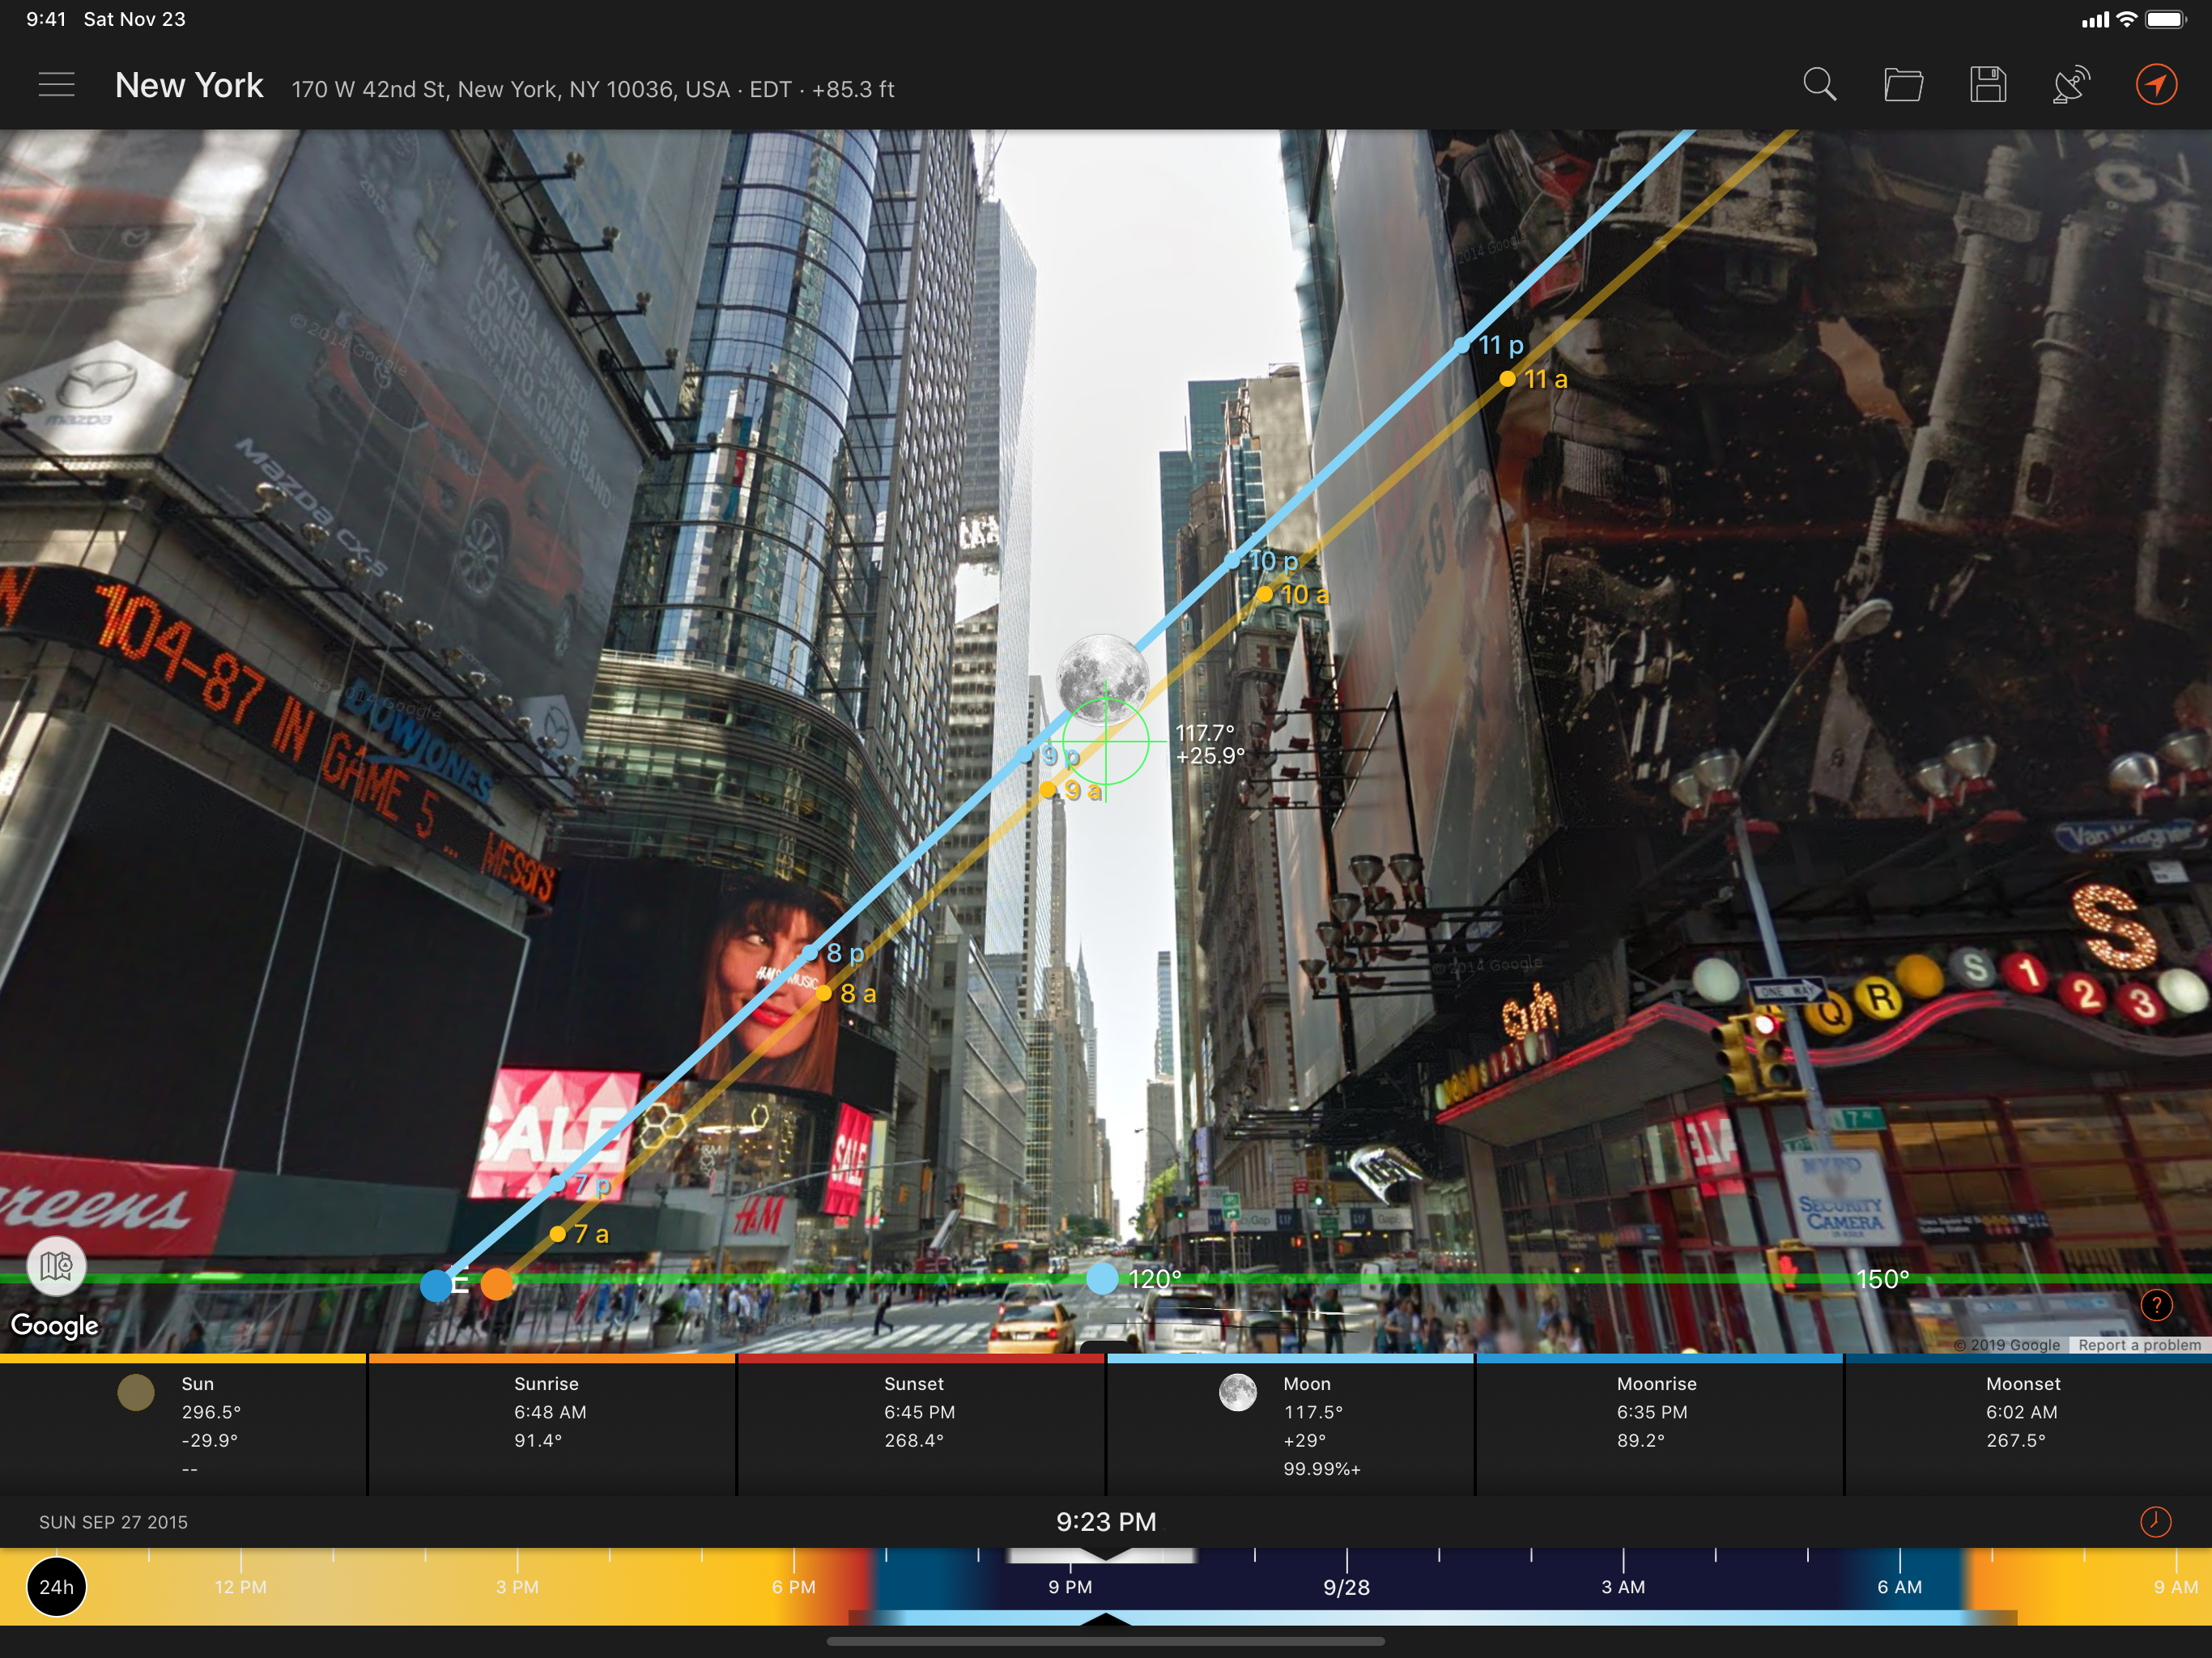Open the hamburger menu
2212x1658 pixels.
coord(56,85)
